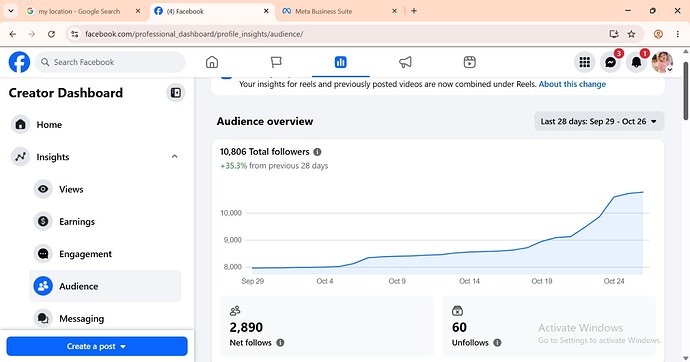Click the 60 Unfollows value
Screen dimensions: 690x362
[459, 327]
